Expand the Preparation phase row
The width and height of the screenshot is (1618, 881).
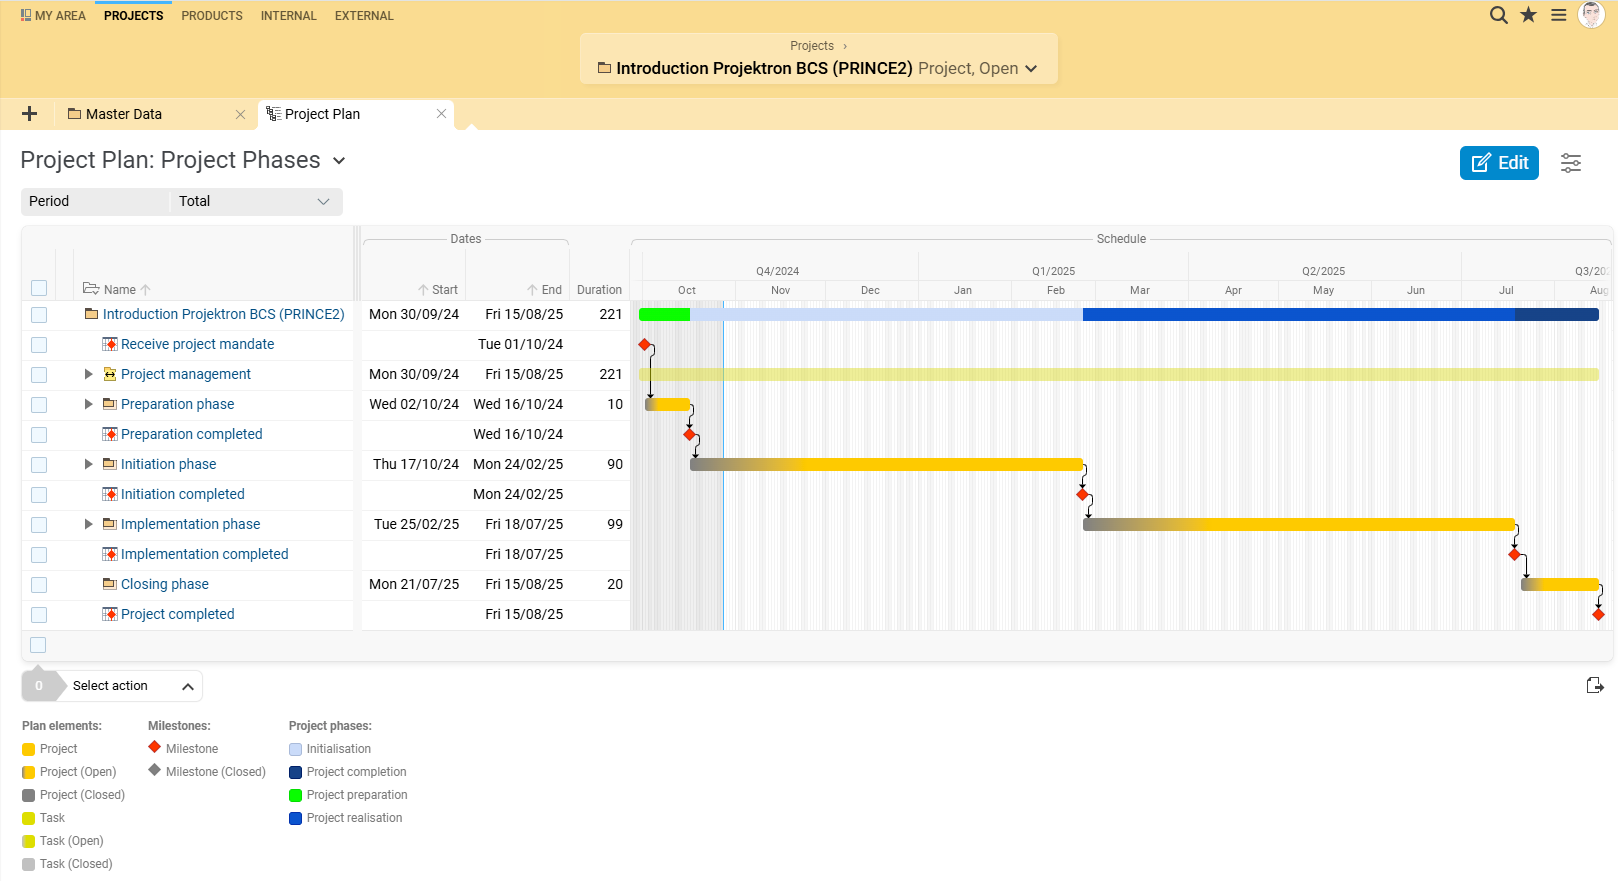[88, 404]
